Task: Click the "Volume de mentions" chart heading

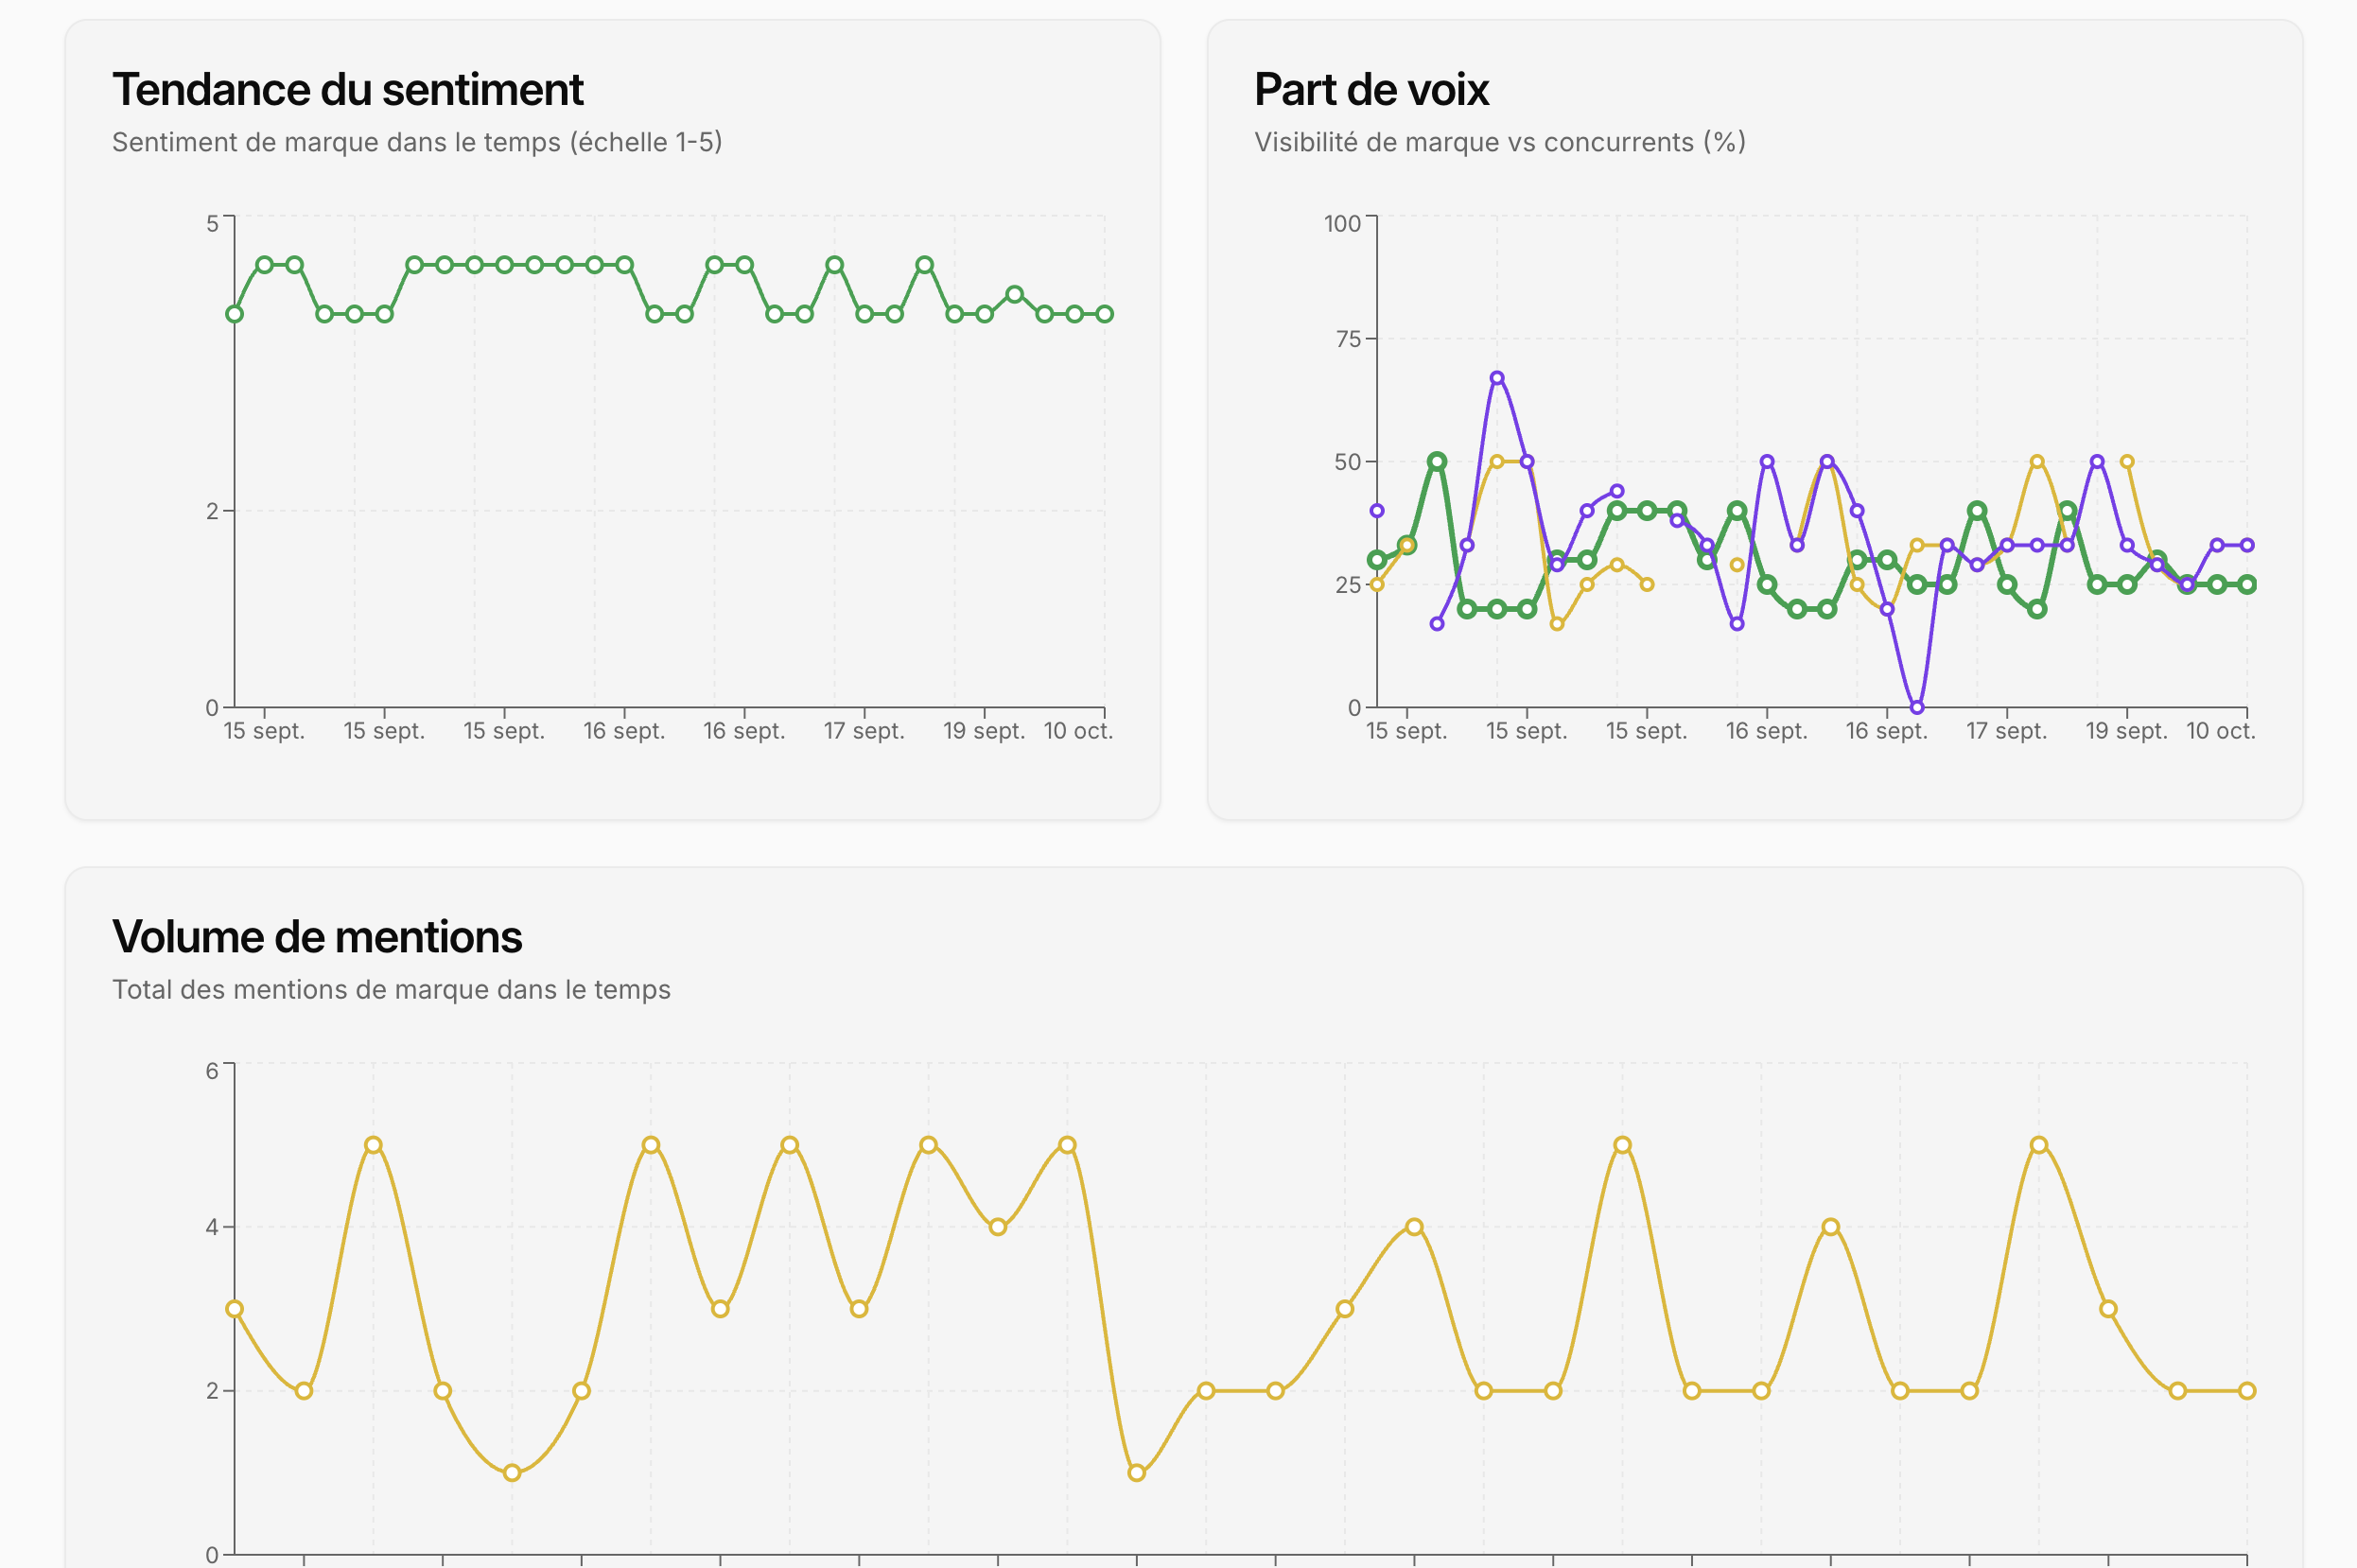Action: 317,937
